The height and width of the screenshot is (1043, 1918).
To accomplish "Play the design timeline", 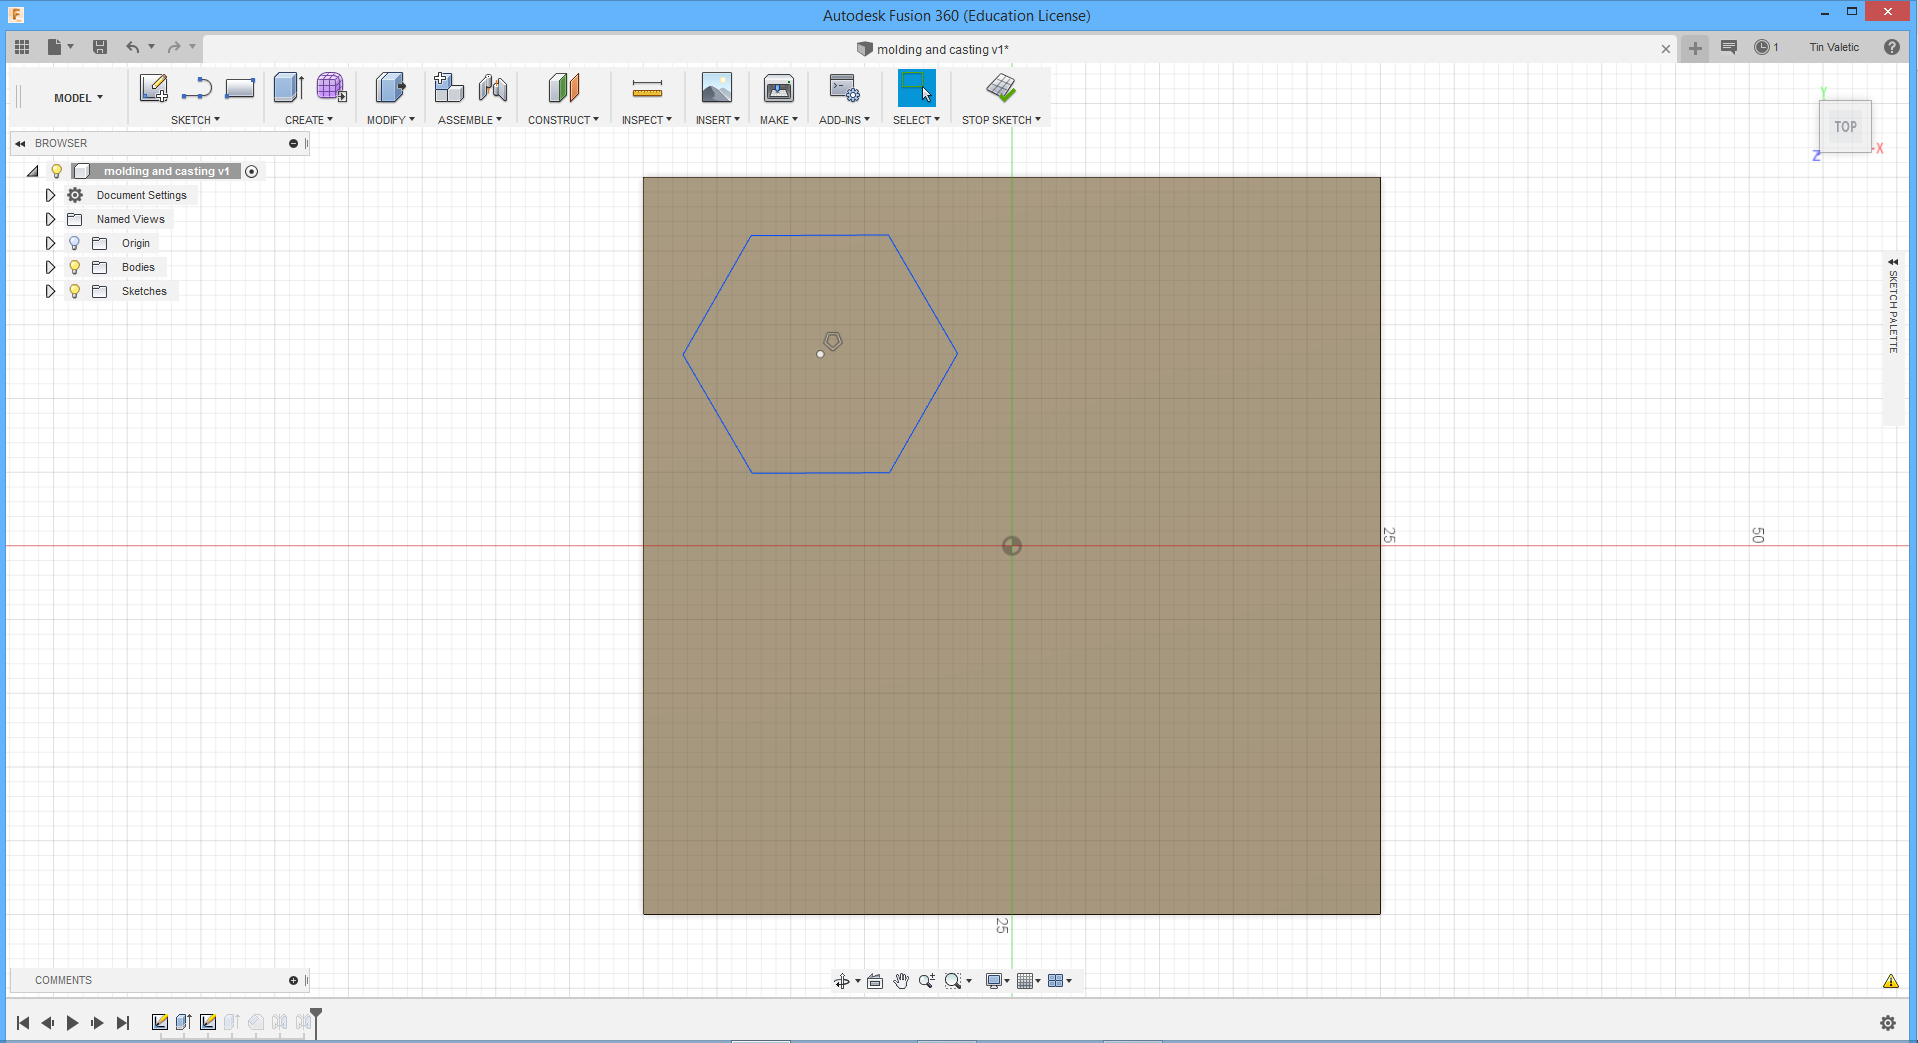I will (x=72, y=1023).
